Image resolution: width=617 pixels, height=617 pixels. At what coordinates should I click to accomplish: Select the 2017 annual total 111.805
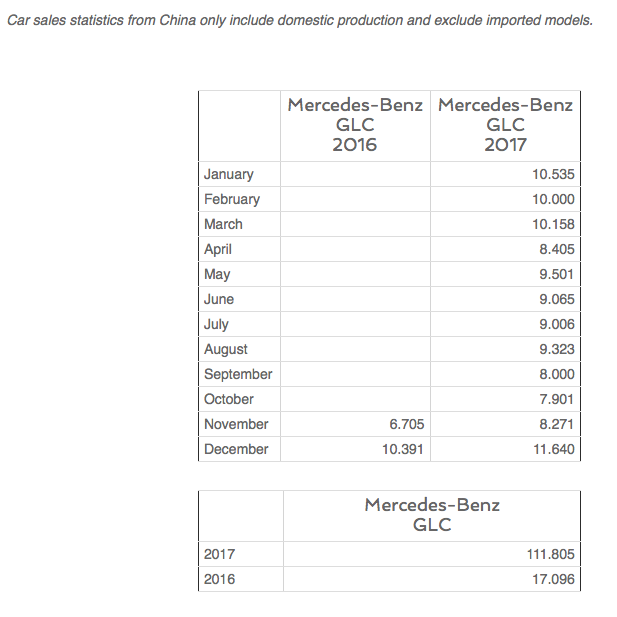coord(550,554)
